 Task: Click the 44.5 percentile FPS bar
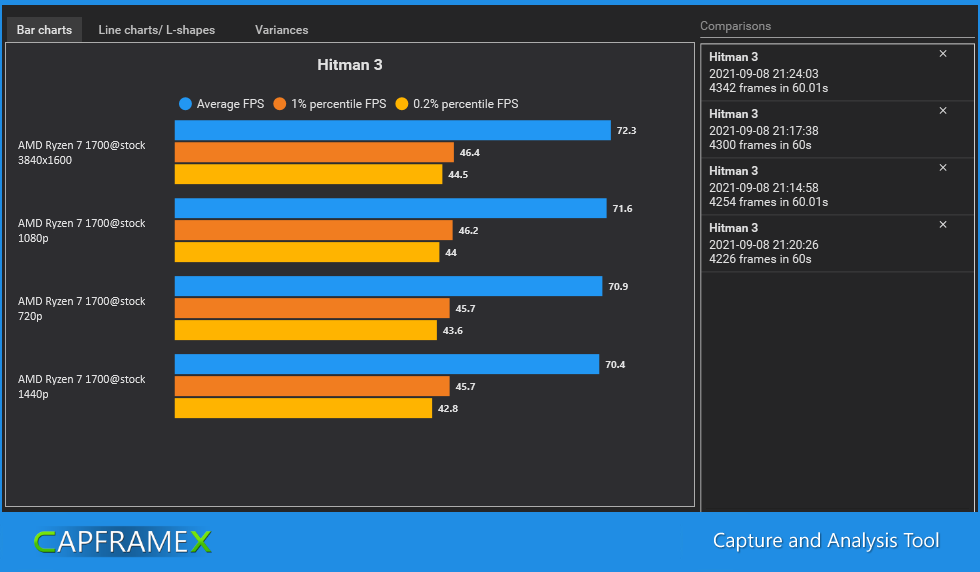(x=308, y=174)
